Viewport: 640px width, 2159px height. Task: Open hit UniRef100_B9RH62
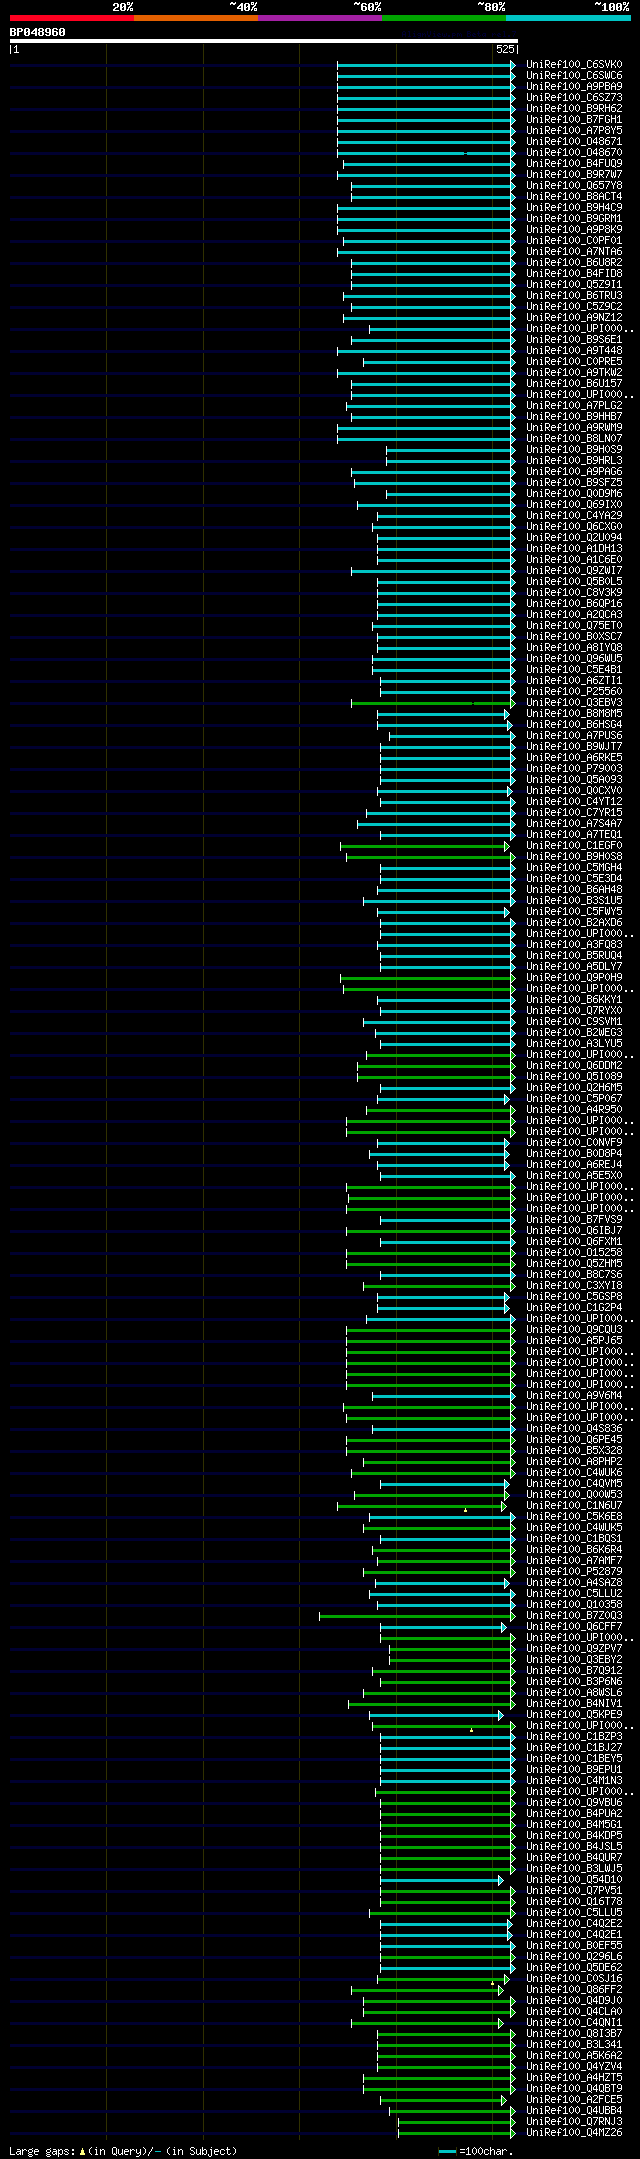[574, 109]
